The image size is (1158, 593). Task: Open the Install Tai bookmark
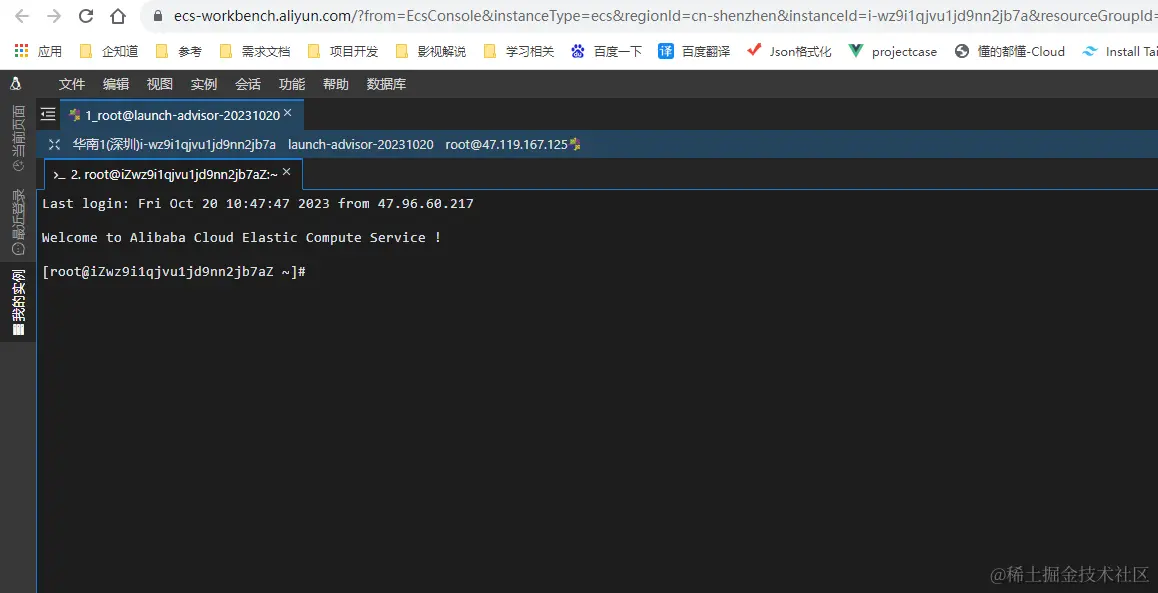(x=1120, y=51)
